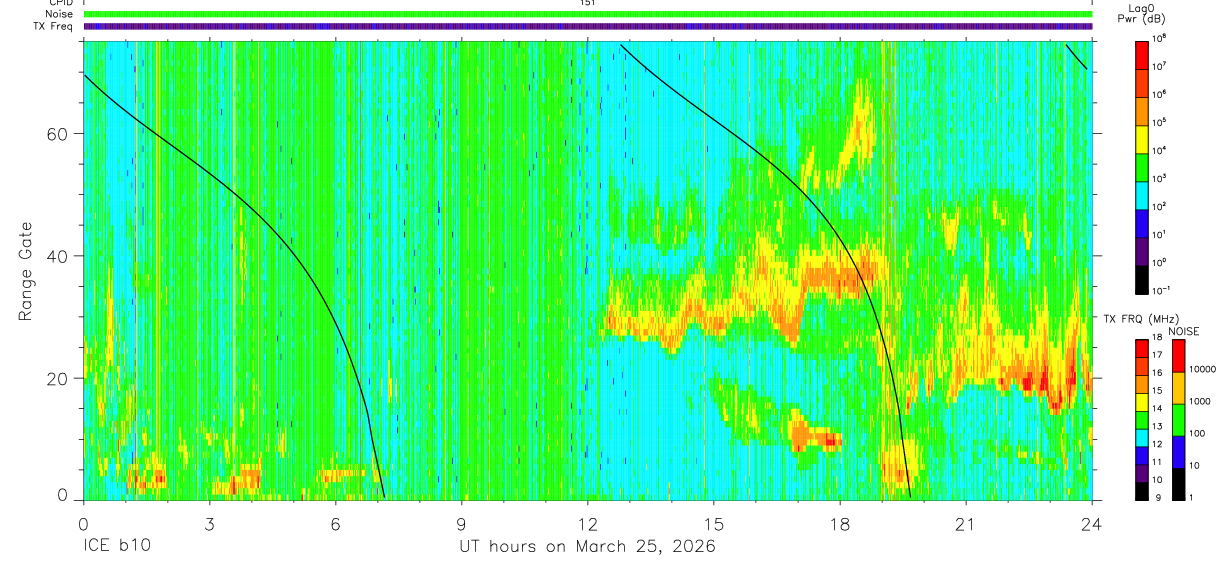Click the 'TX FRQ (MHz)' title
The width and height of the screenshot is (1228, 567).
coord(1141,319)
